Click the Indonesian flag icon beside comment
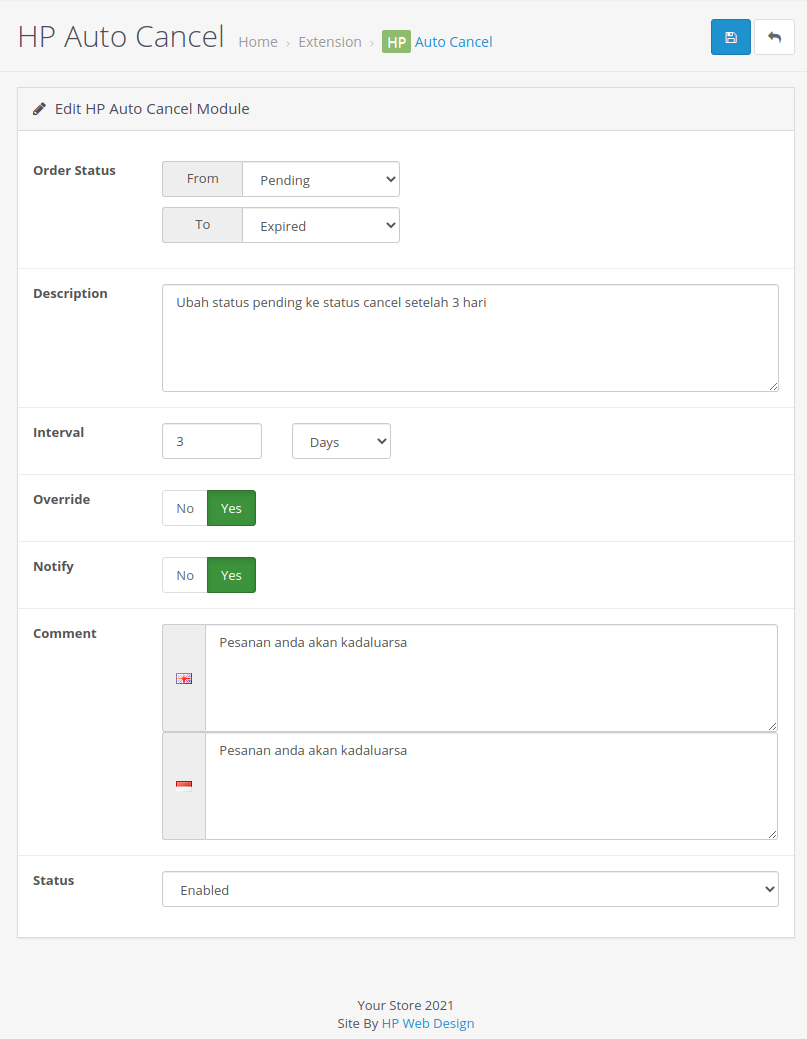Viewport: 807px width, 1039px height. [x=184, y=786]
